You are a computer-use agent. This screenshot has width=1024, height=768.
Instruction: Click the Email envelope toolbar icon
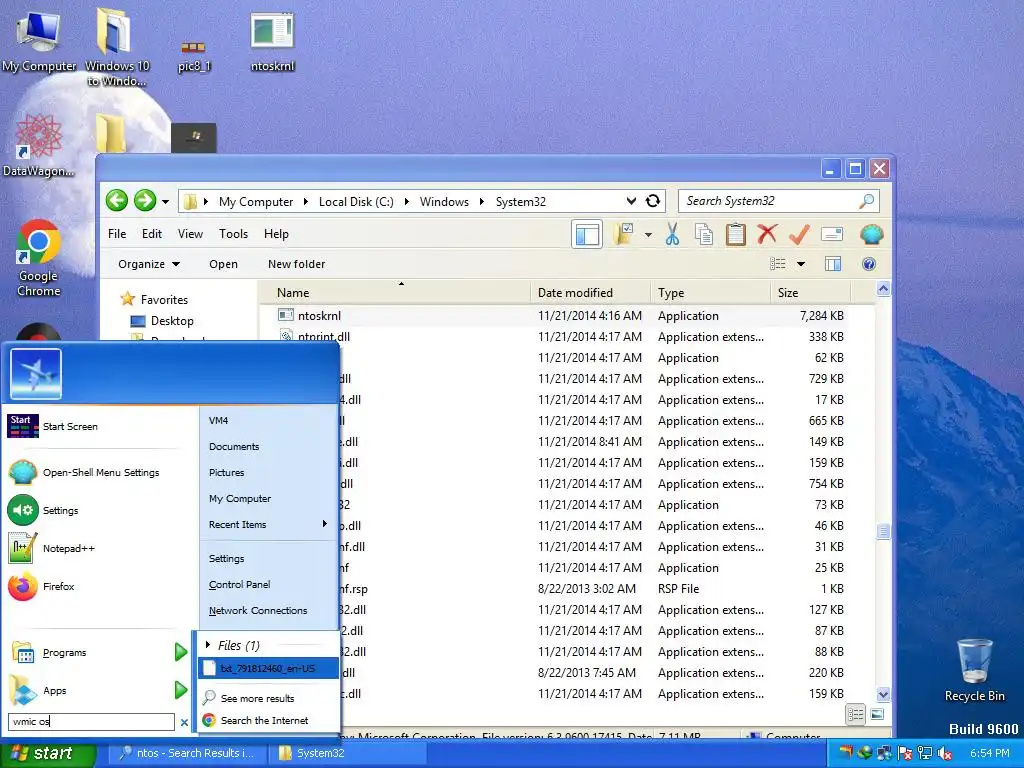tap(832, 234)
